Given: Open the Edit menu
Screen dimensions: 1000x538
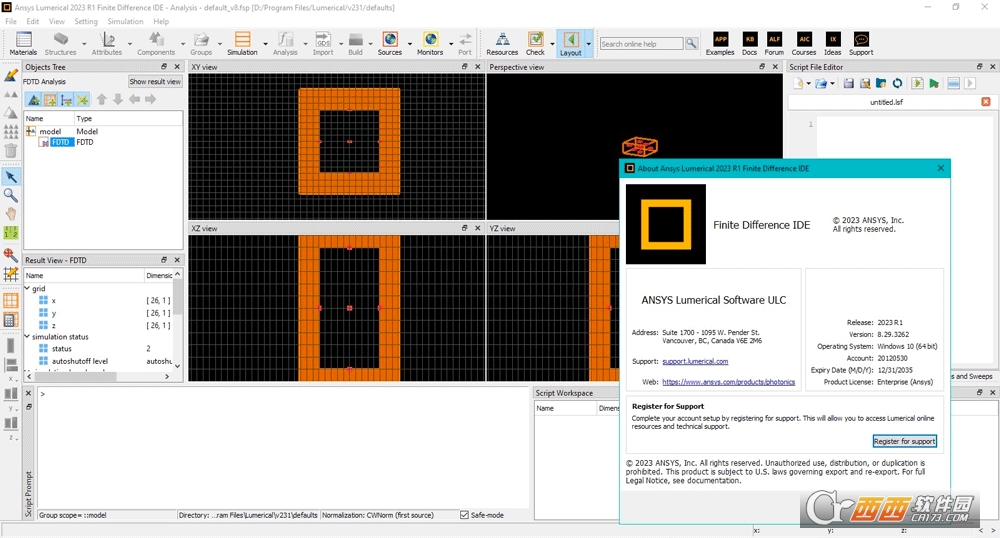Looking at the screenshot, I should [33, 21].
